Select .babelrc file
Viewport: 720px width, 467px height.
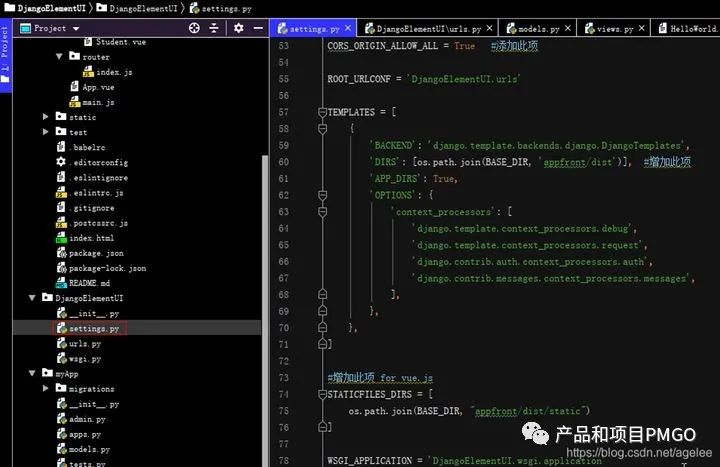click(x=81, y=147)
